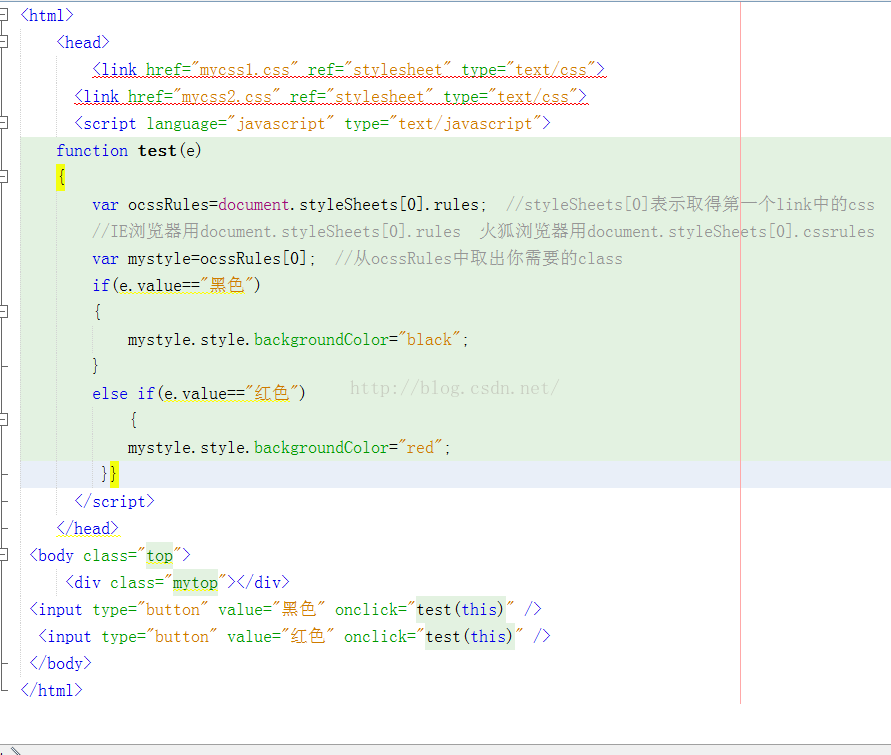Screen dimensions: 891x755
Task: Click the yellow highlighted closing brace
Action: click(x=114, y=473)
